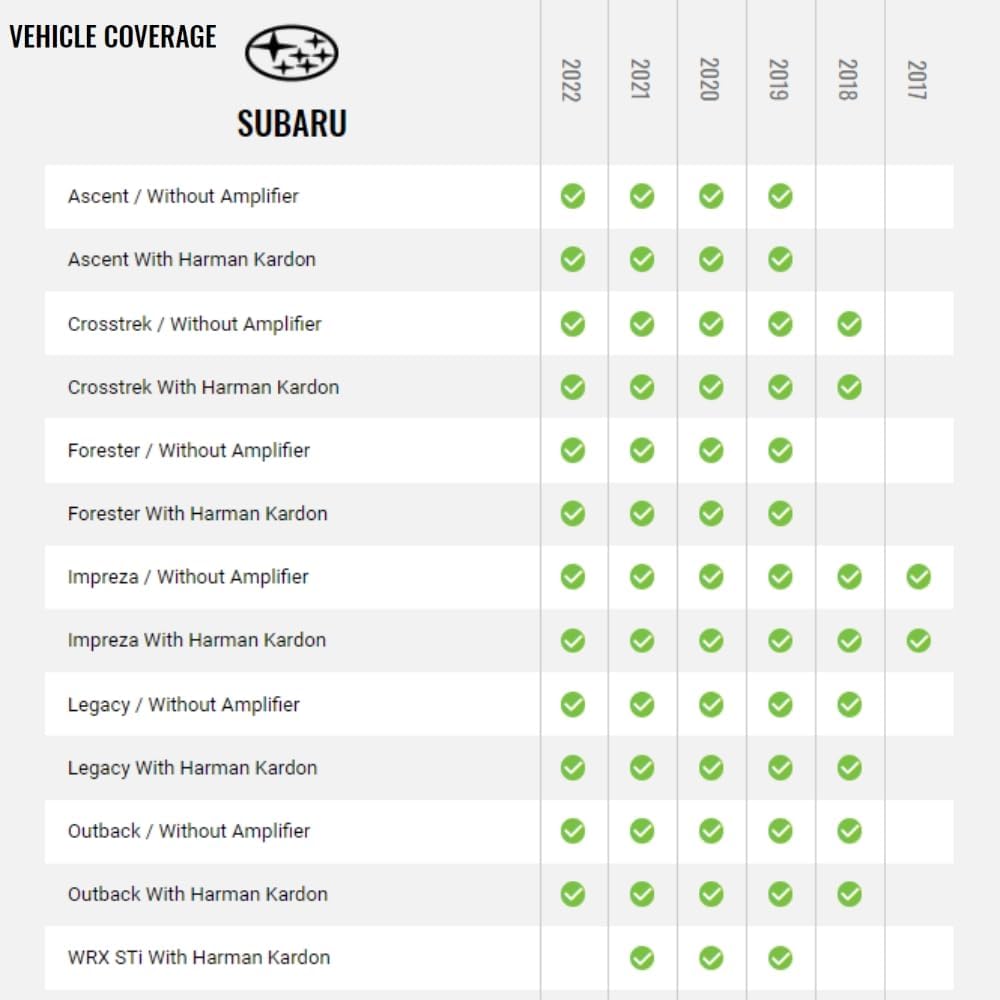
Task: Select the 2019 year column header
Action: click(778, 79)
